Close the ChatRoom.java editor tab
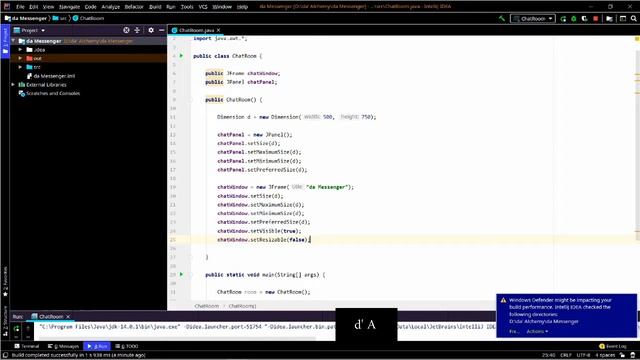The image size is (640, 360). click(x=219, y=30)
